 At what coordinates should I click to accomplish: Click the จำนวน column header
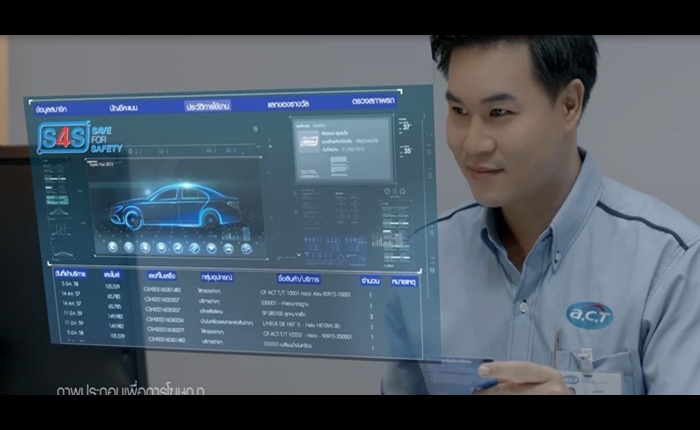click(371, 281)
